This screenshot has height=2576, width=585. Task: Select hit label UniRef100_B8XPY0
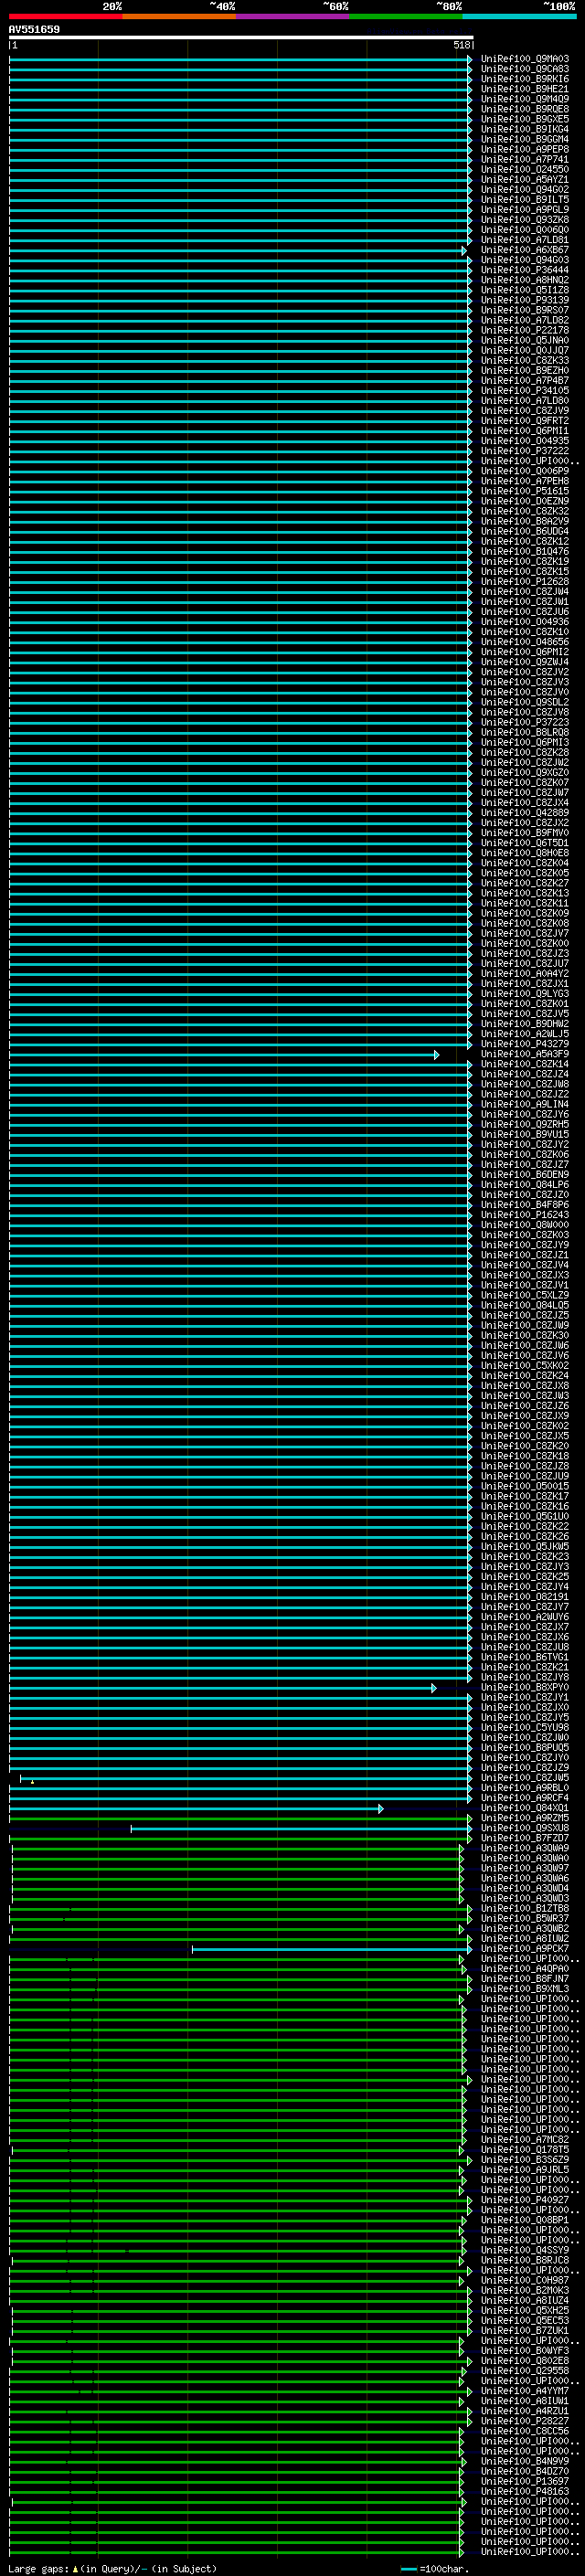tap(525, 1688)
